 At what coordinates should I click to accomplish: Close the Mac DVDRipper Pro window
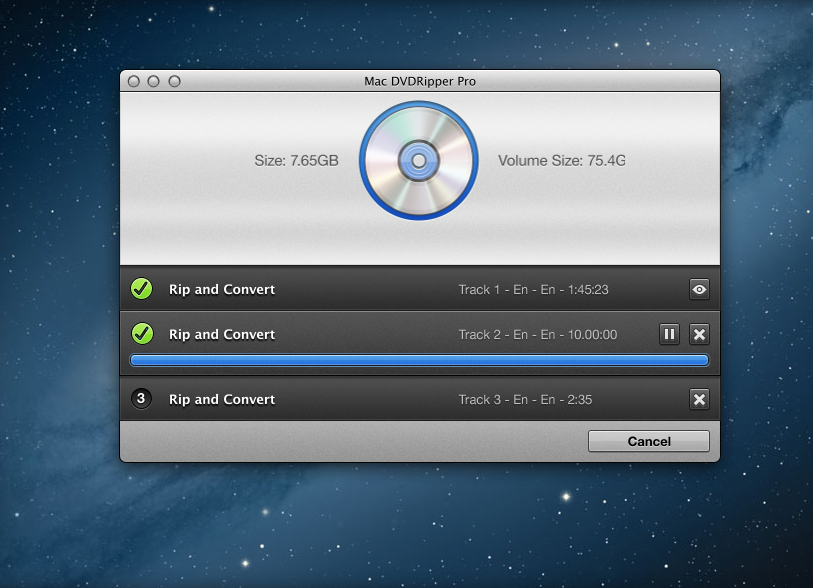[134, 81]
